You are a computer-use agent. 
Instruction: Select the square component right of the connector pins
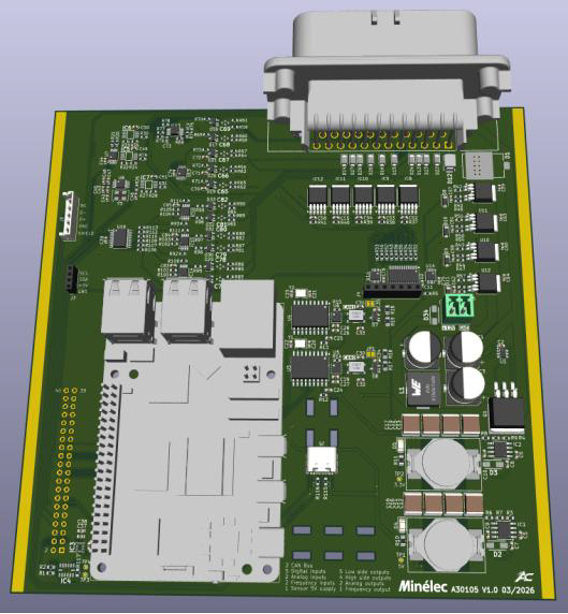(478, 166)
